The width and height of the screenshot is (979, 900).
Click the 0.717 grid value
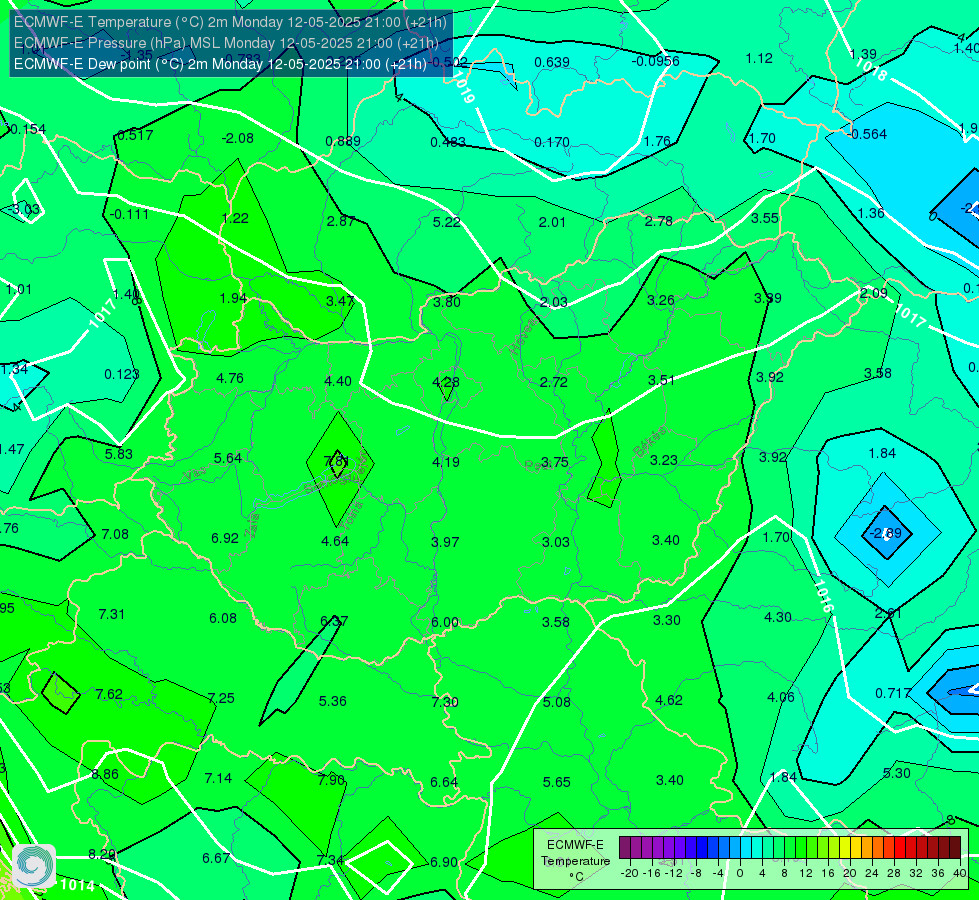tap(893, 693)
